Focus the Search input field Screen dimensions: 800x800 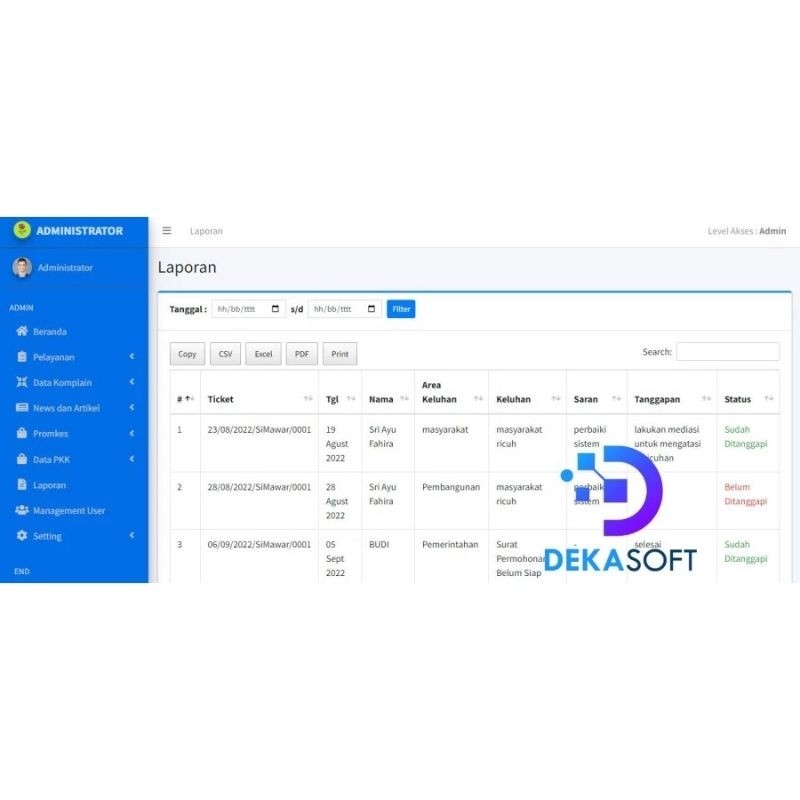coord(728,352)
